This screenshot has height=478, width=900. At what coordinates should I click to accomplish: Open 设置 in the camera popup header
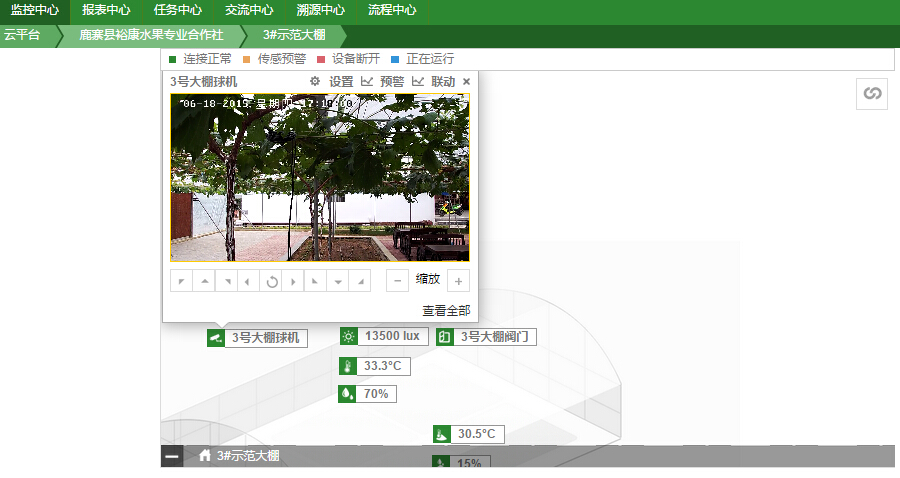(x=333, y=81)
